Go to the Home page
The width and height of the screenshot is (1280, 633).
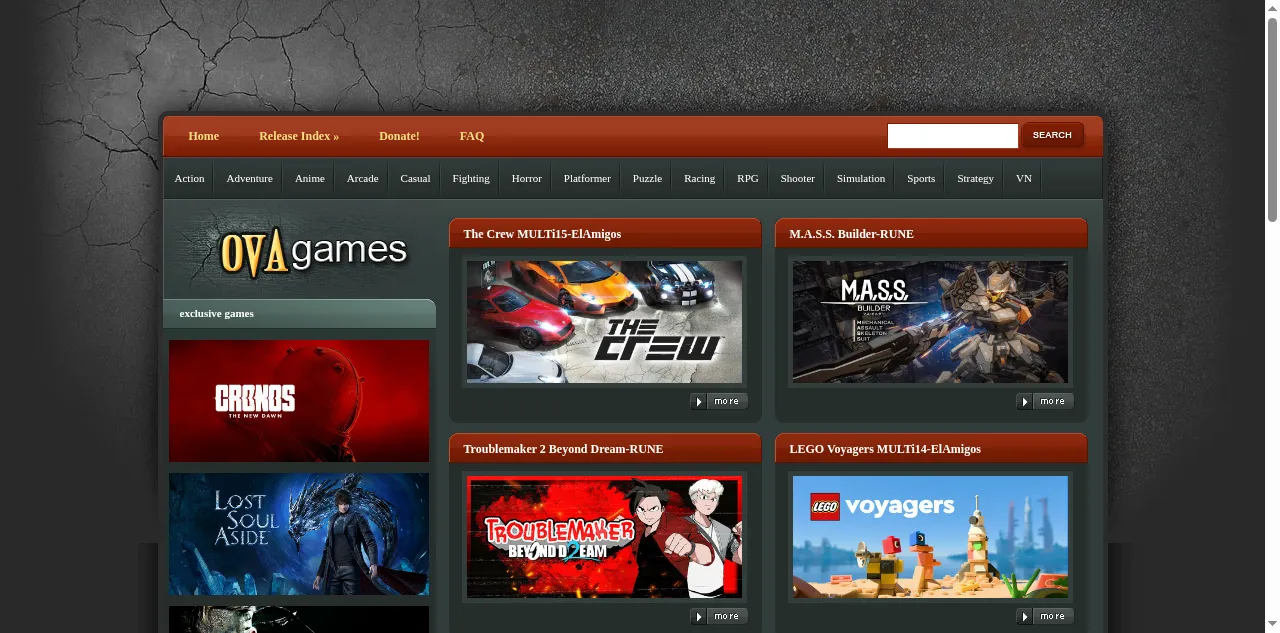point(203,136)
